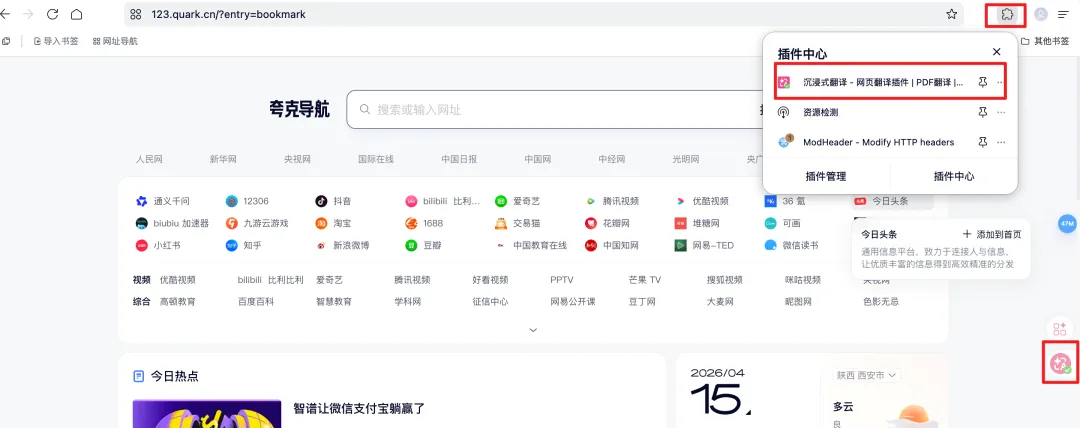Reload the page with refresh icon
Image resolution: width=1080 pixels, height=428 pixels.
[52, 14]
